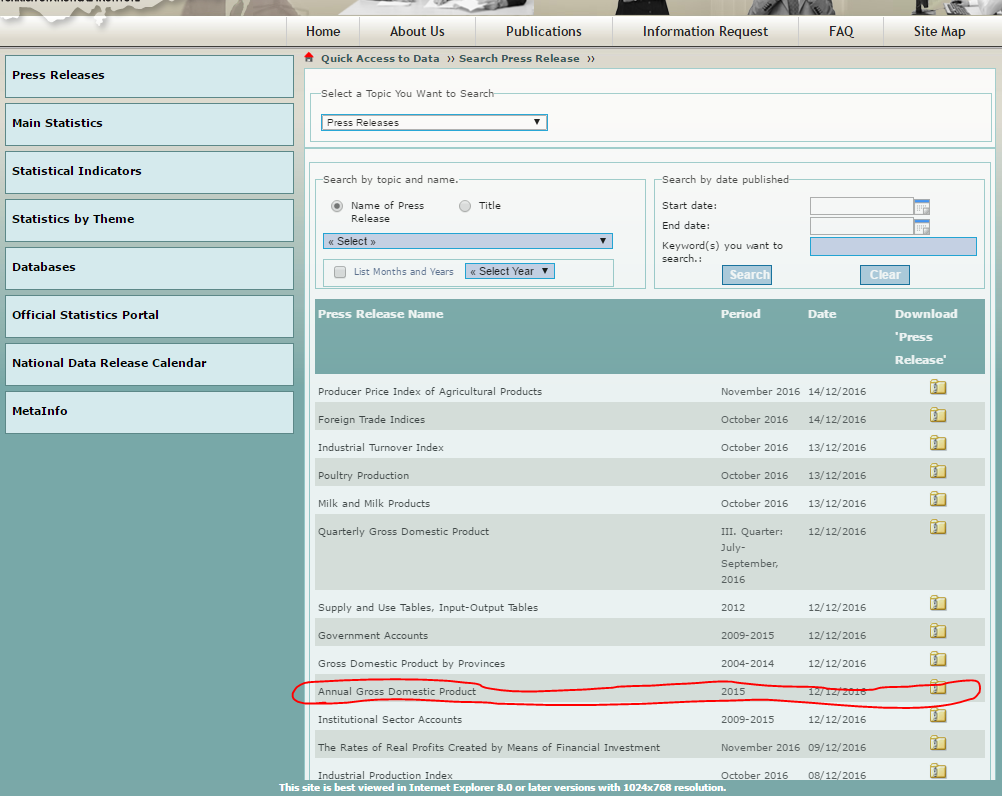Click 'Quarterly Gross Domestic Product' row name
Image resolution: width=1002 pixels, height=796 pixels.
(x=403, y=532)
